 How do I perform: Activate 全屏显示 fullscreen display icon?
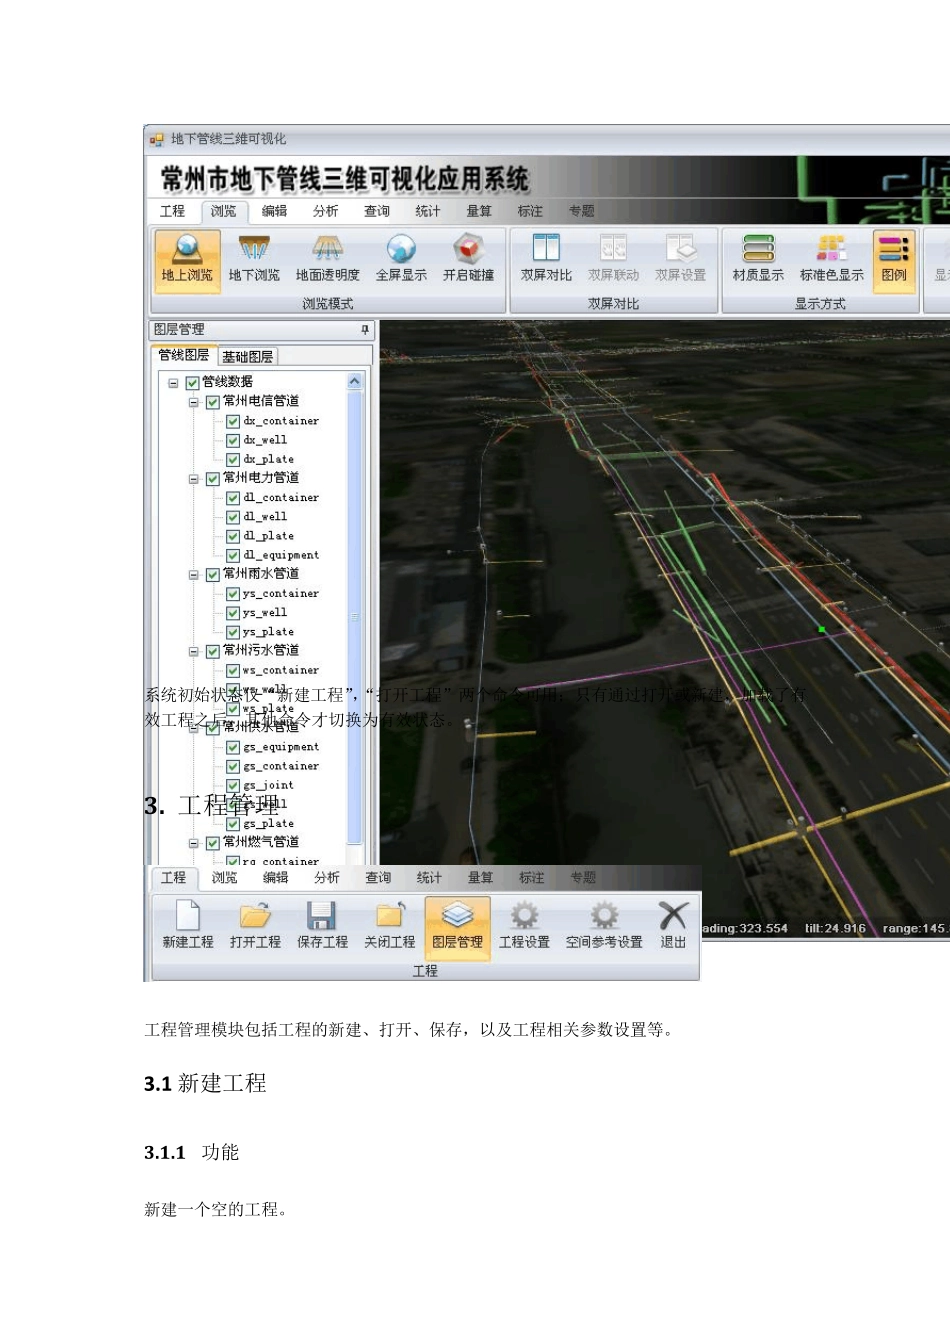[x=401, y=257]
